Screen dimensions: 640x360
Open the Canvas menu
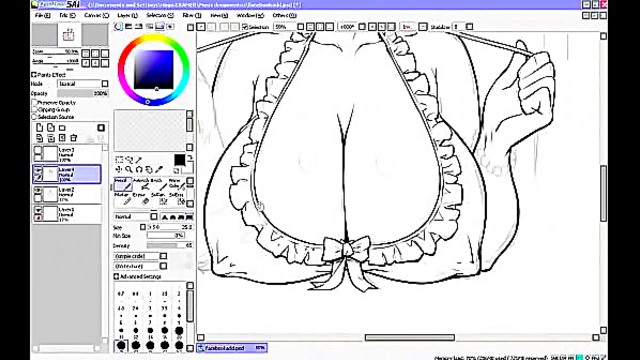(x=96, y=15)
